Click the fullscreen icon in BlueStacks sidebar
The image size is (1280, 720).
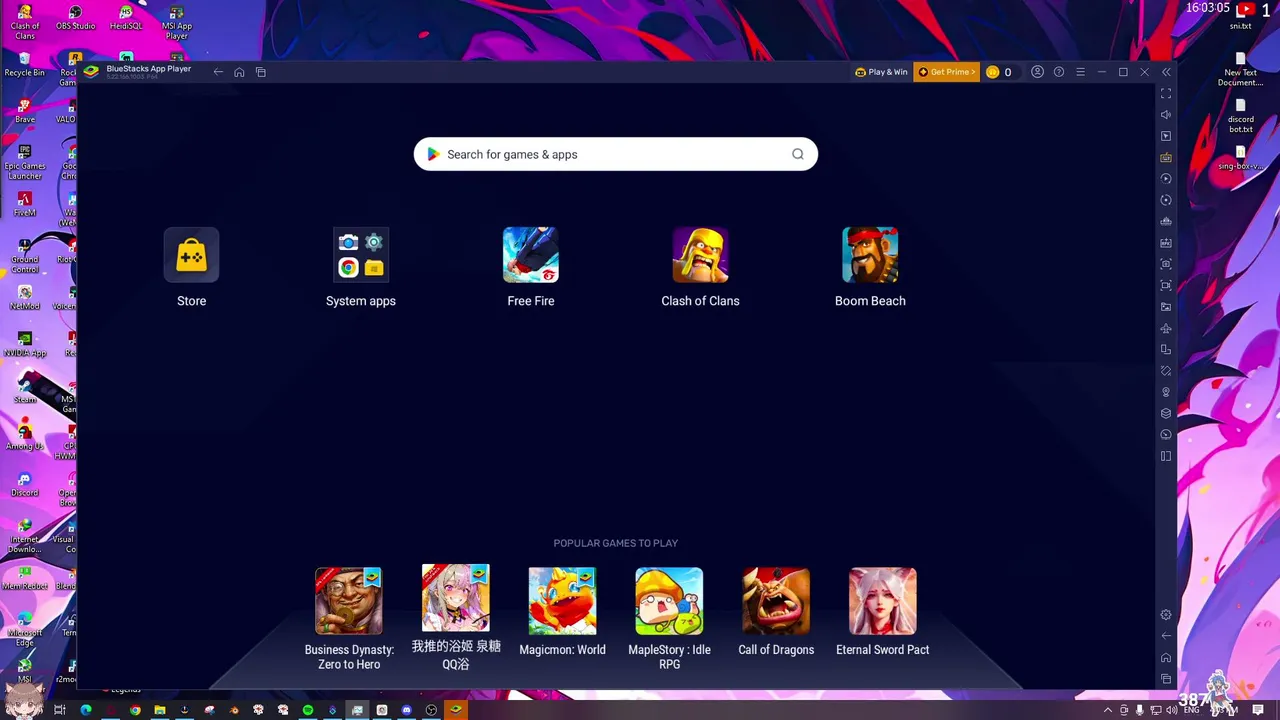coord(1166,93)
